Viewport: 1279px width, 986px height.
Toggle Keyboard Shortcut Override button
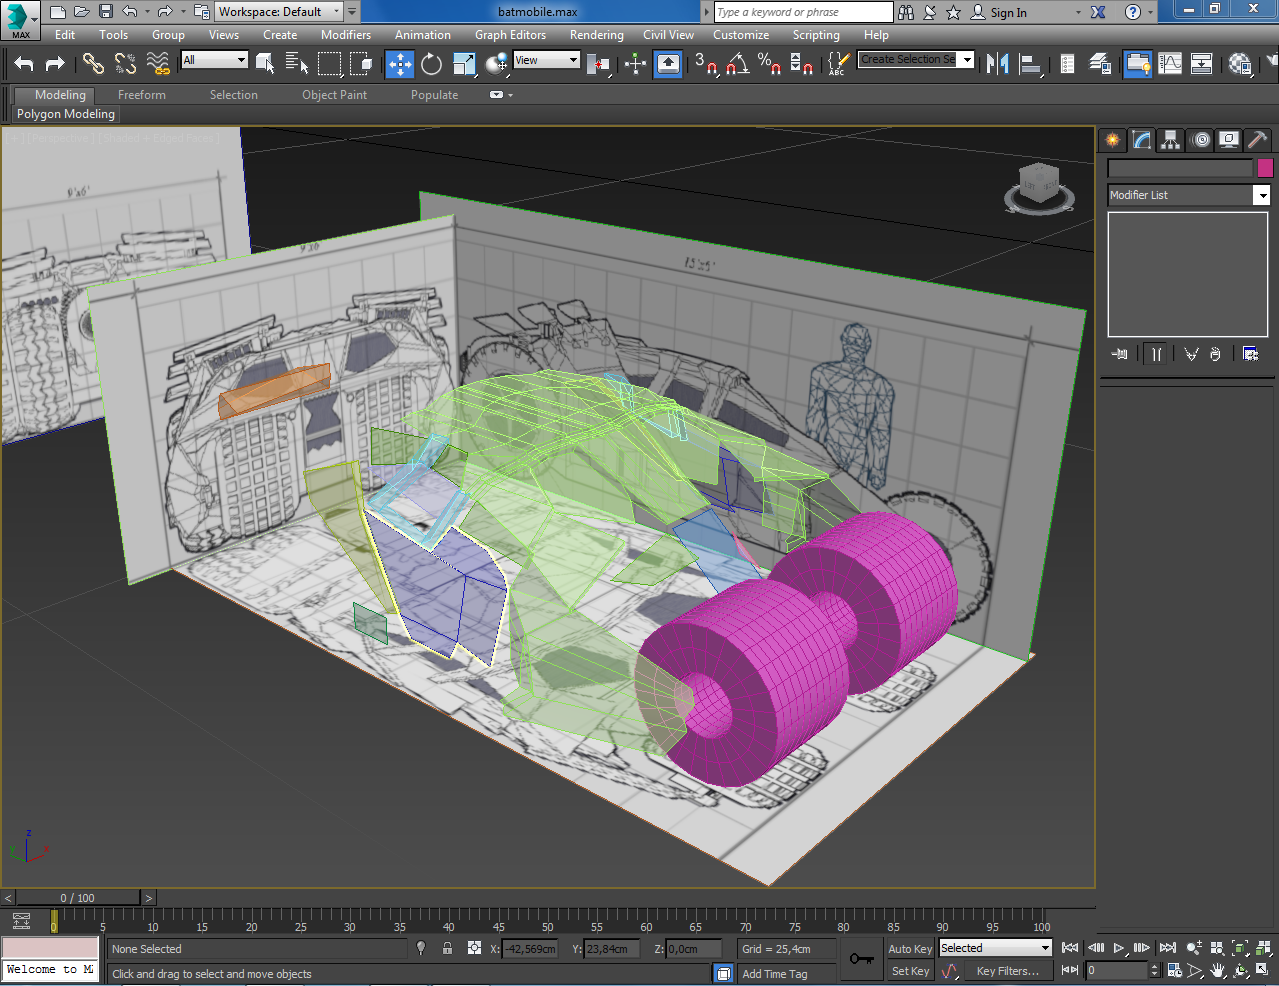coord(668,64)
